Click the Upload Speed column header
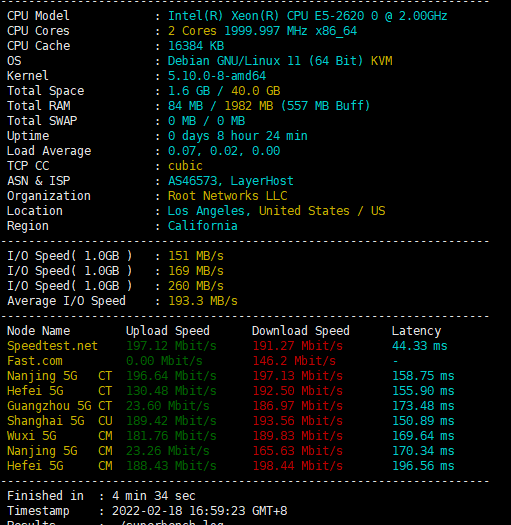The width and height of the screenshot is (511, 525). (168, 331)
